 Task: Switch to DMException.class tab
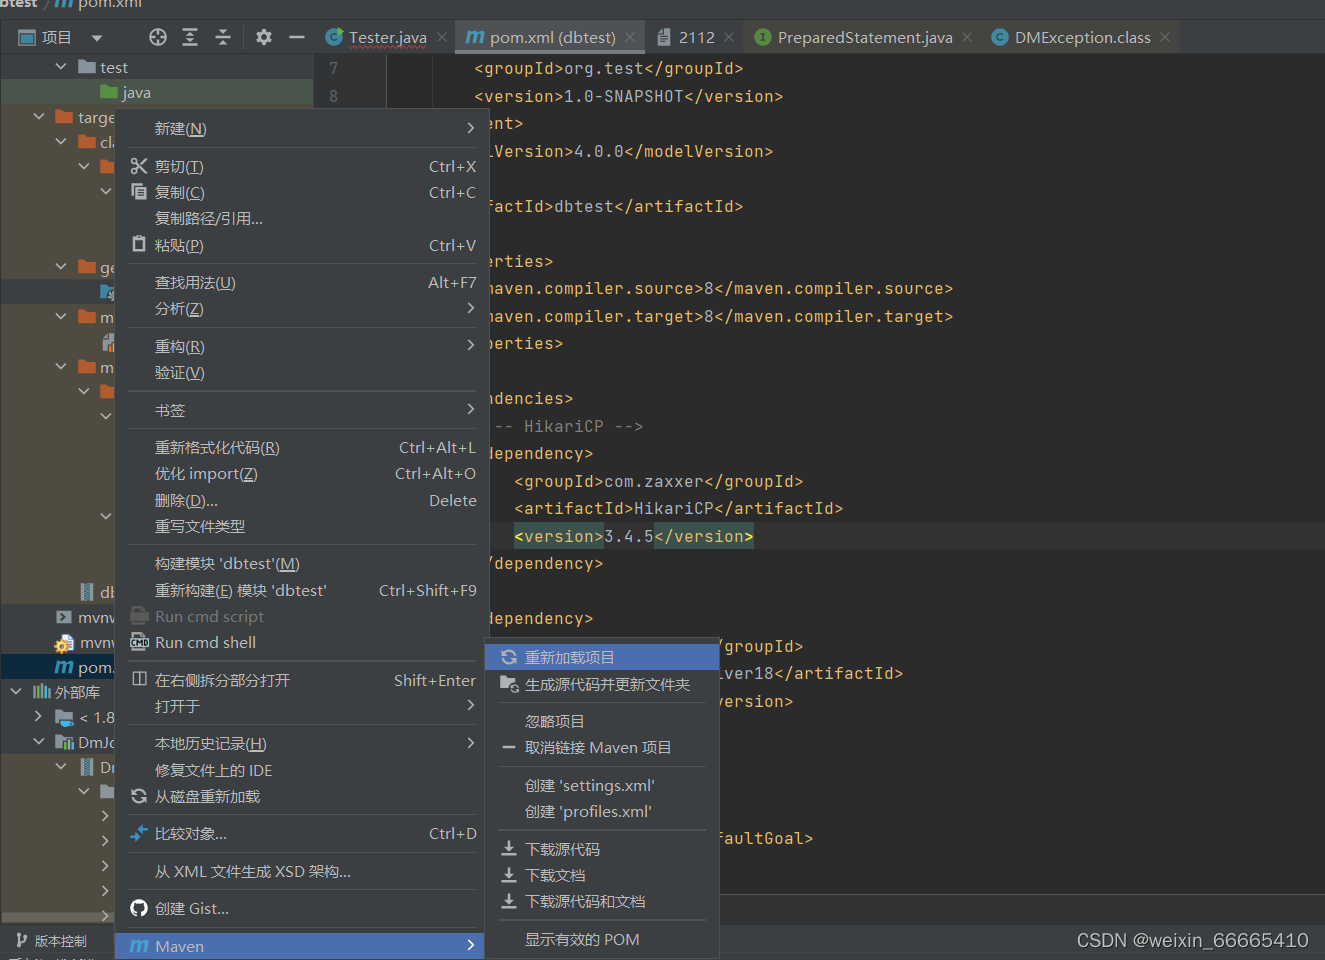click(x=1082, y=37)
